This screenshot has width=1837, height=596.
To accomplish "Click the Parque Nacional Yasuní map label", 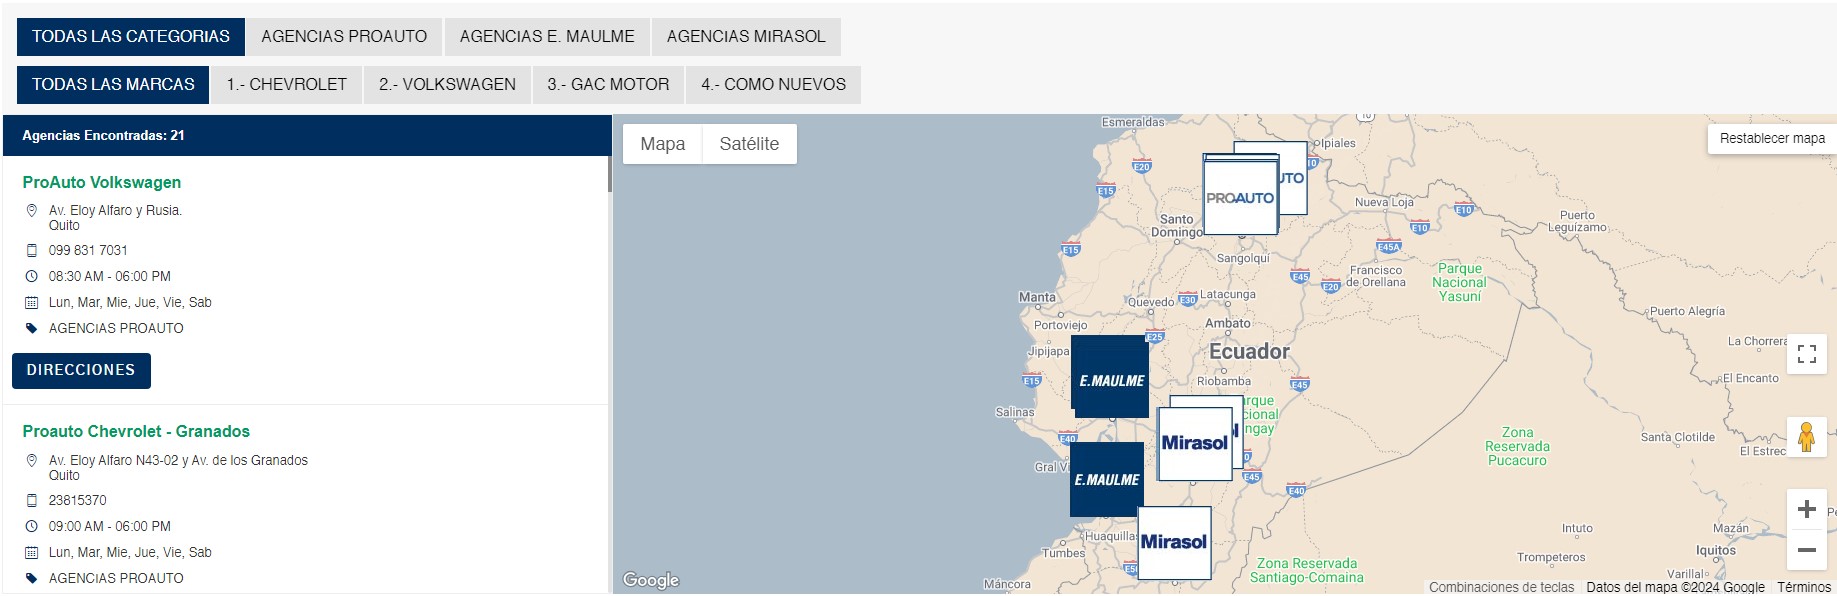I will click(x=1459, y=282).
